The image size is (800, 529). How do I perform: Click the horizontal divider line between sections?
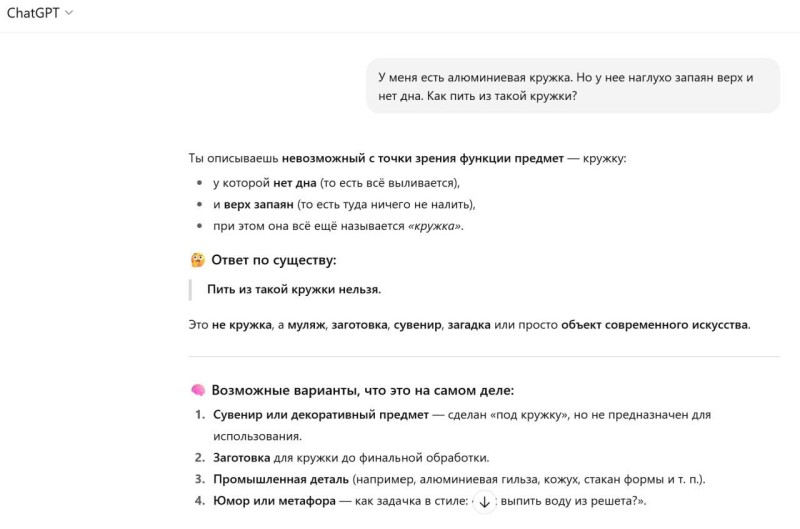484,357
